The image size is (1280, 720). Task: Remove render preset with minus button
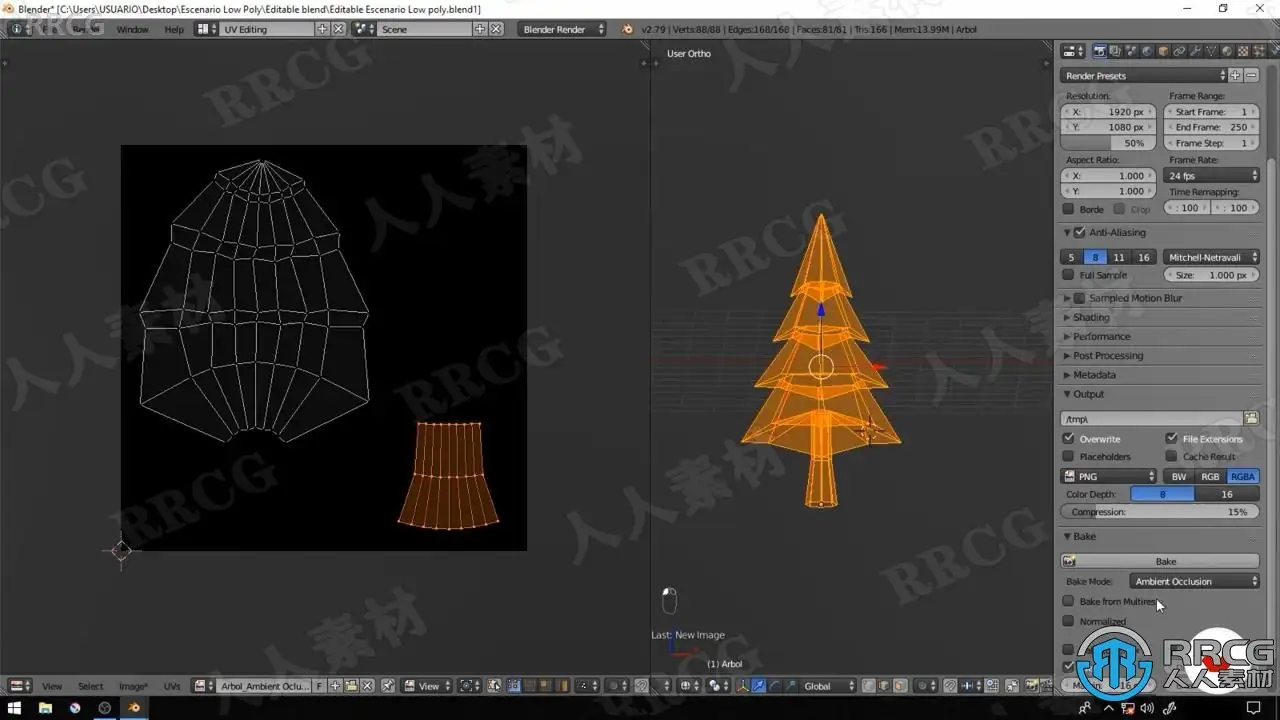[1251, 76]
